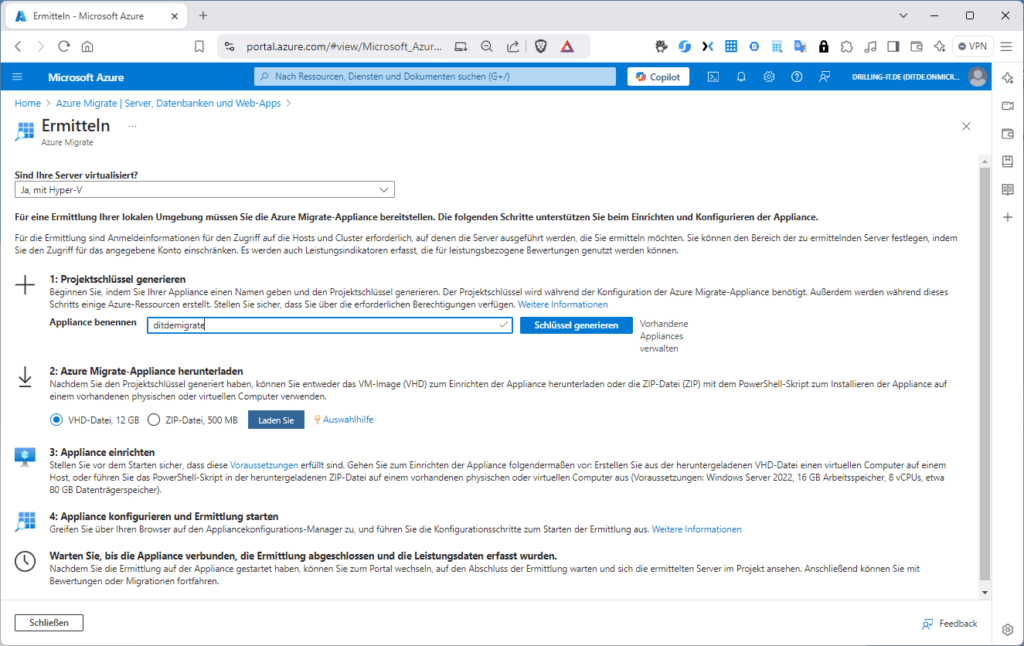Click the Brave shields lion icon

point(541,46)
